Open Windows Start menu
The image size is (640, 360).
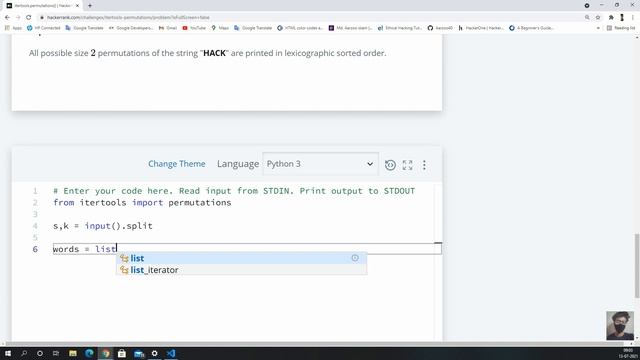(8, 353)
